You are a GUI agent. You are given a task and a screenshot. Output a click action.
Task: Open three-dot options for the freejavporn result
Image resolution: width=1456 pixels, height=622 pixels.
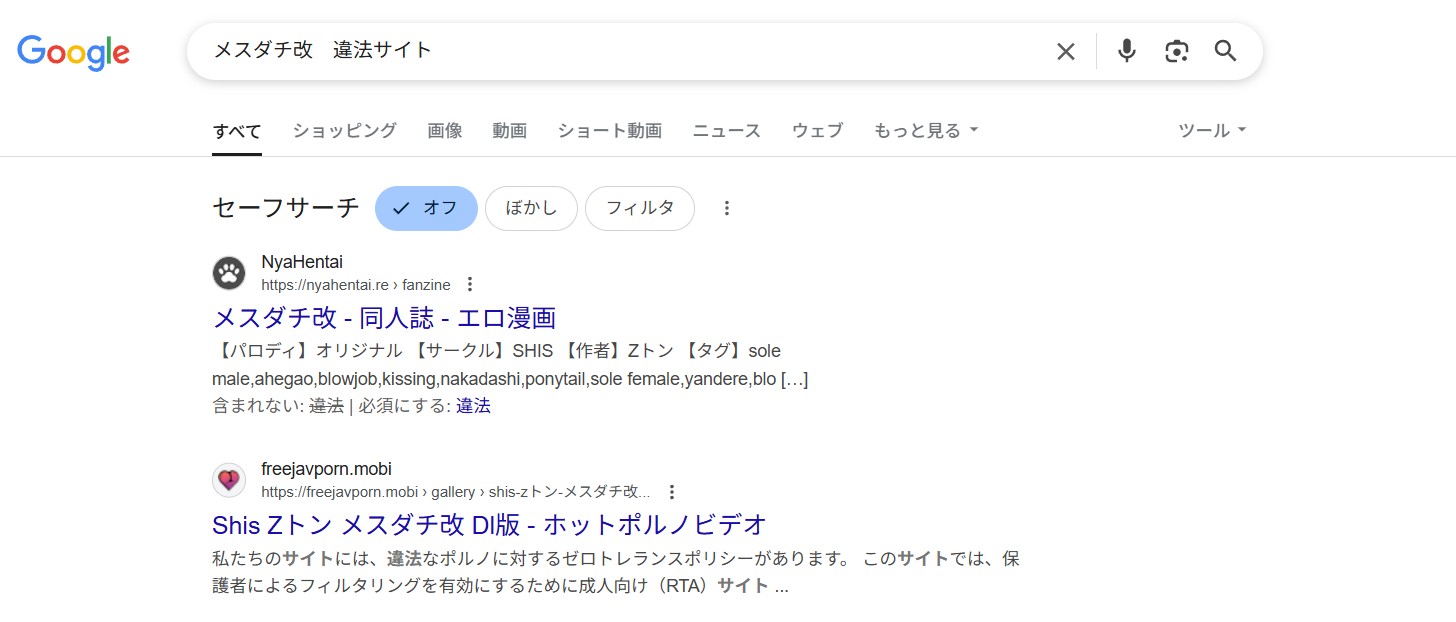point(672,492)
